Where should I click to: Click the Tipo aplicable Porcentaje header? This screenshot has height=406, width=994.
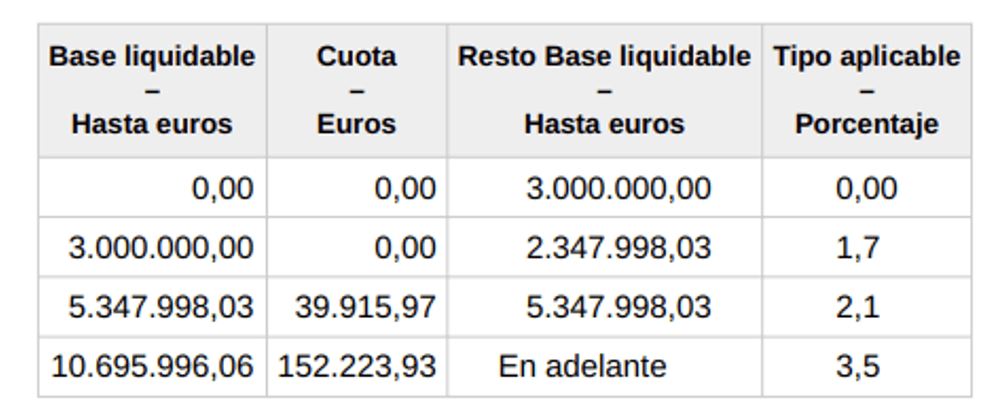[x=867, y=91]
